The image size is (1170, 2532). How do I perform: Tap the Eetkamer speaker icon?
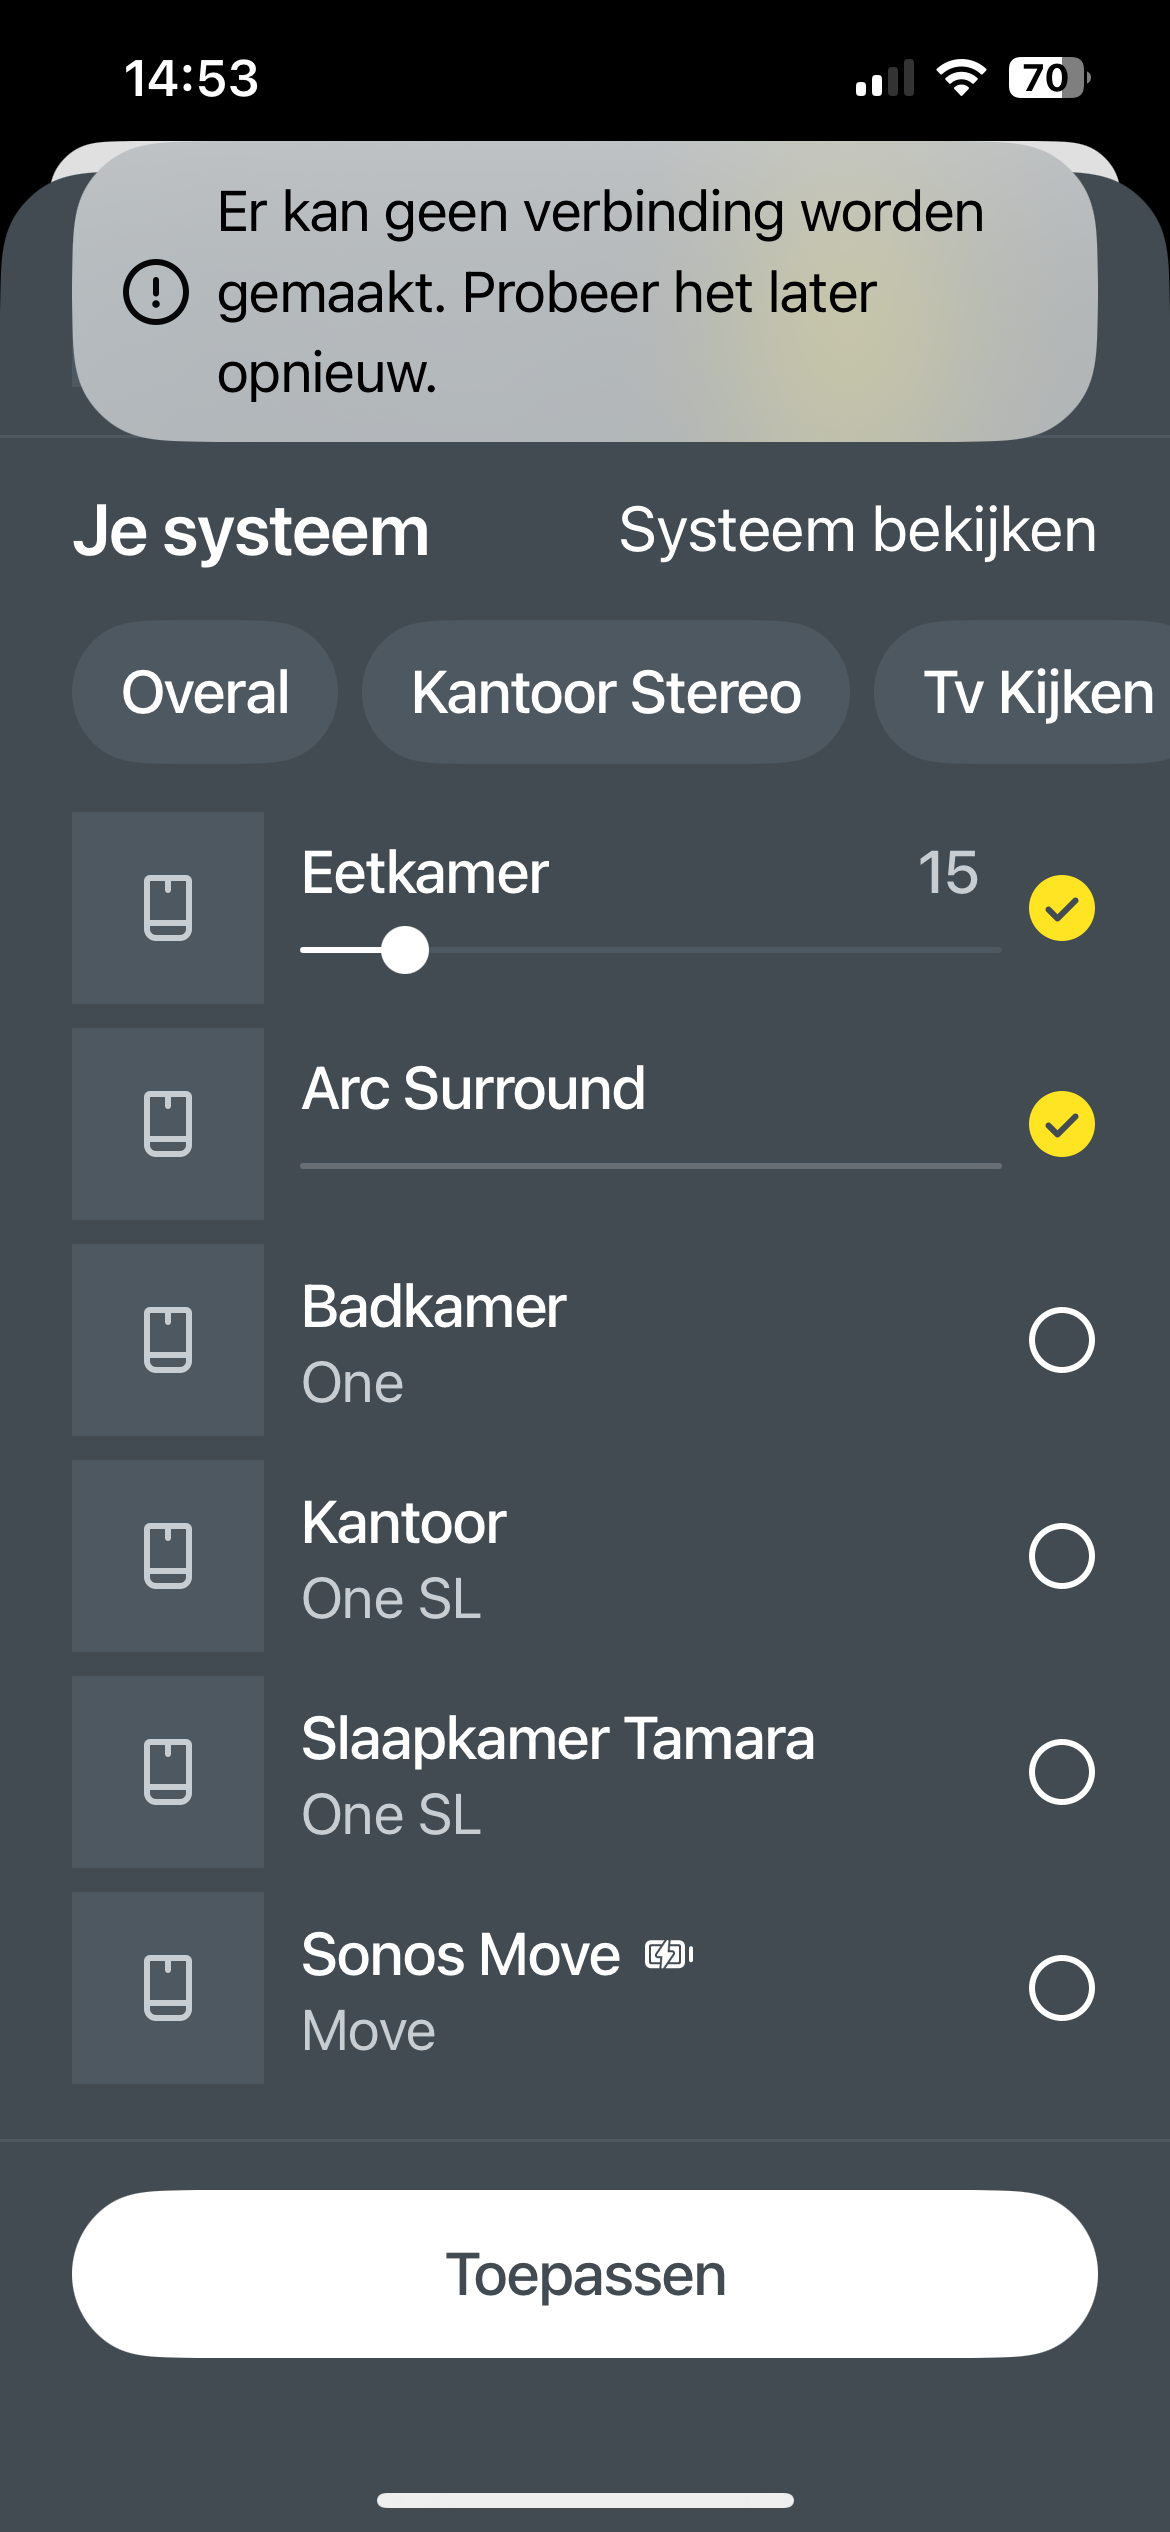coord(168,908)
